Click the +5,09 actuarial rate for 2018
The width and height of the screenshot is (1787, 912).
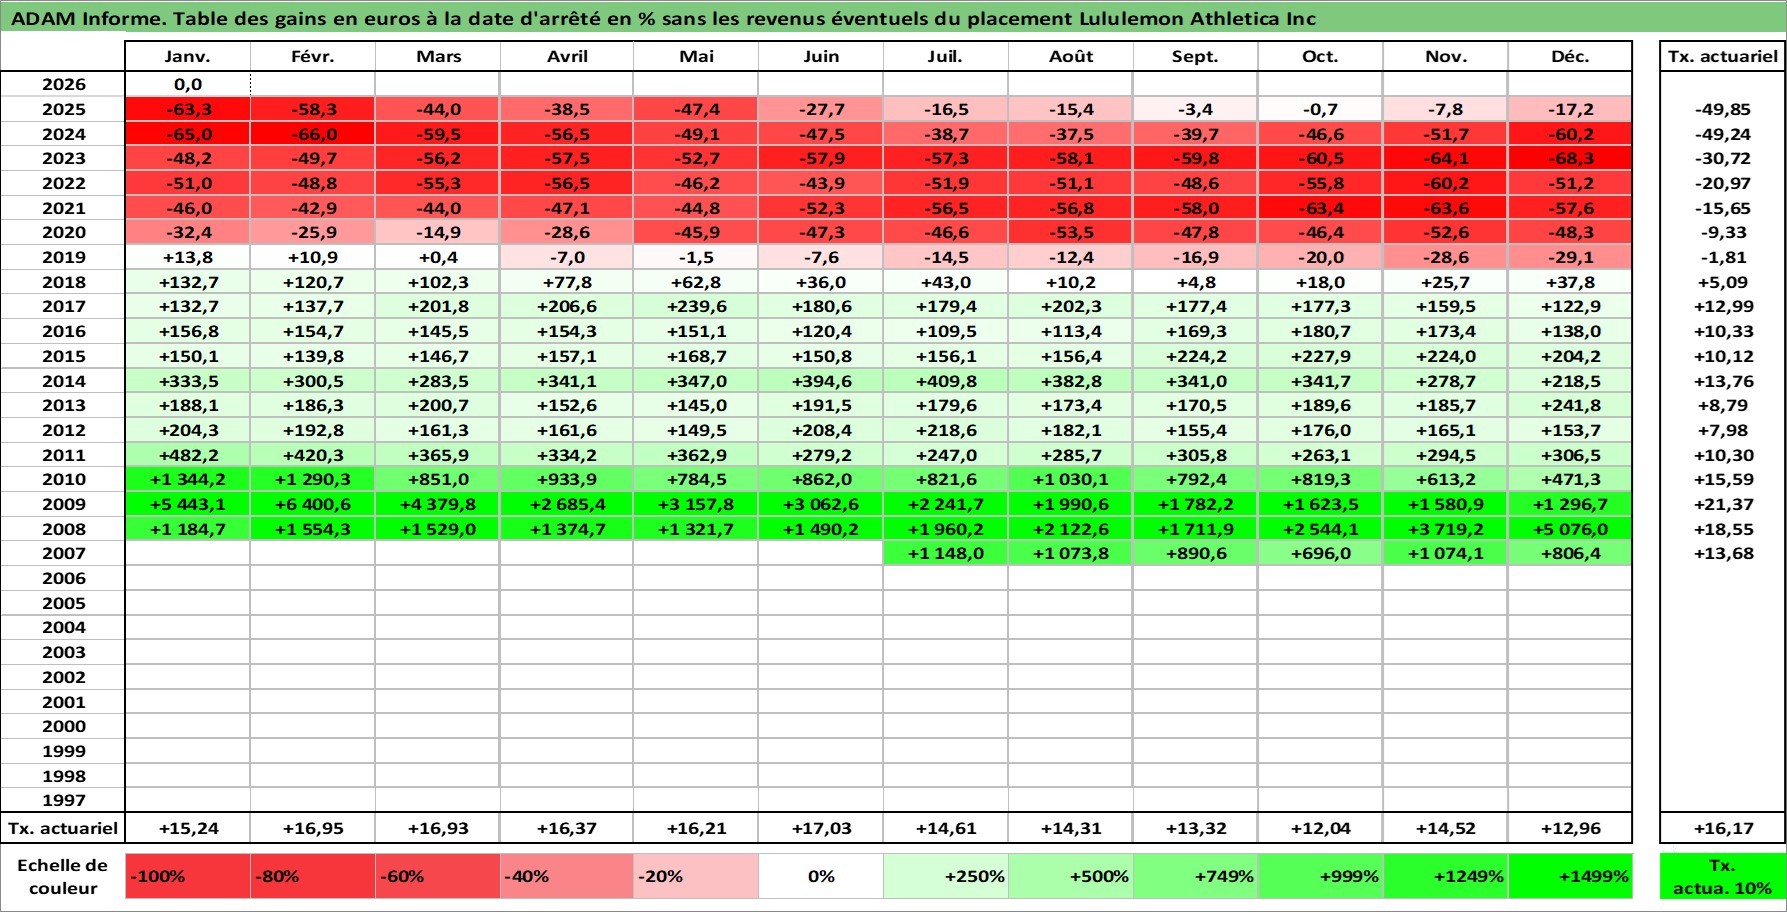coord(1723,282)
